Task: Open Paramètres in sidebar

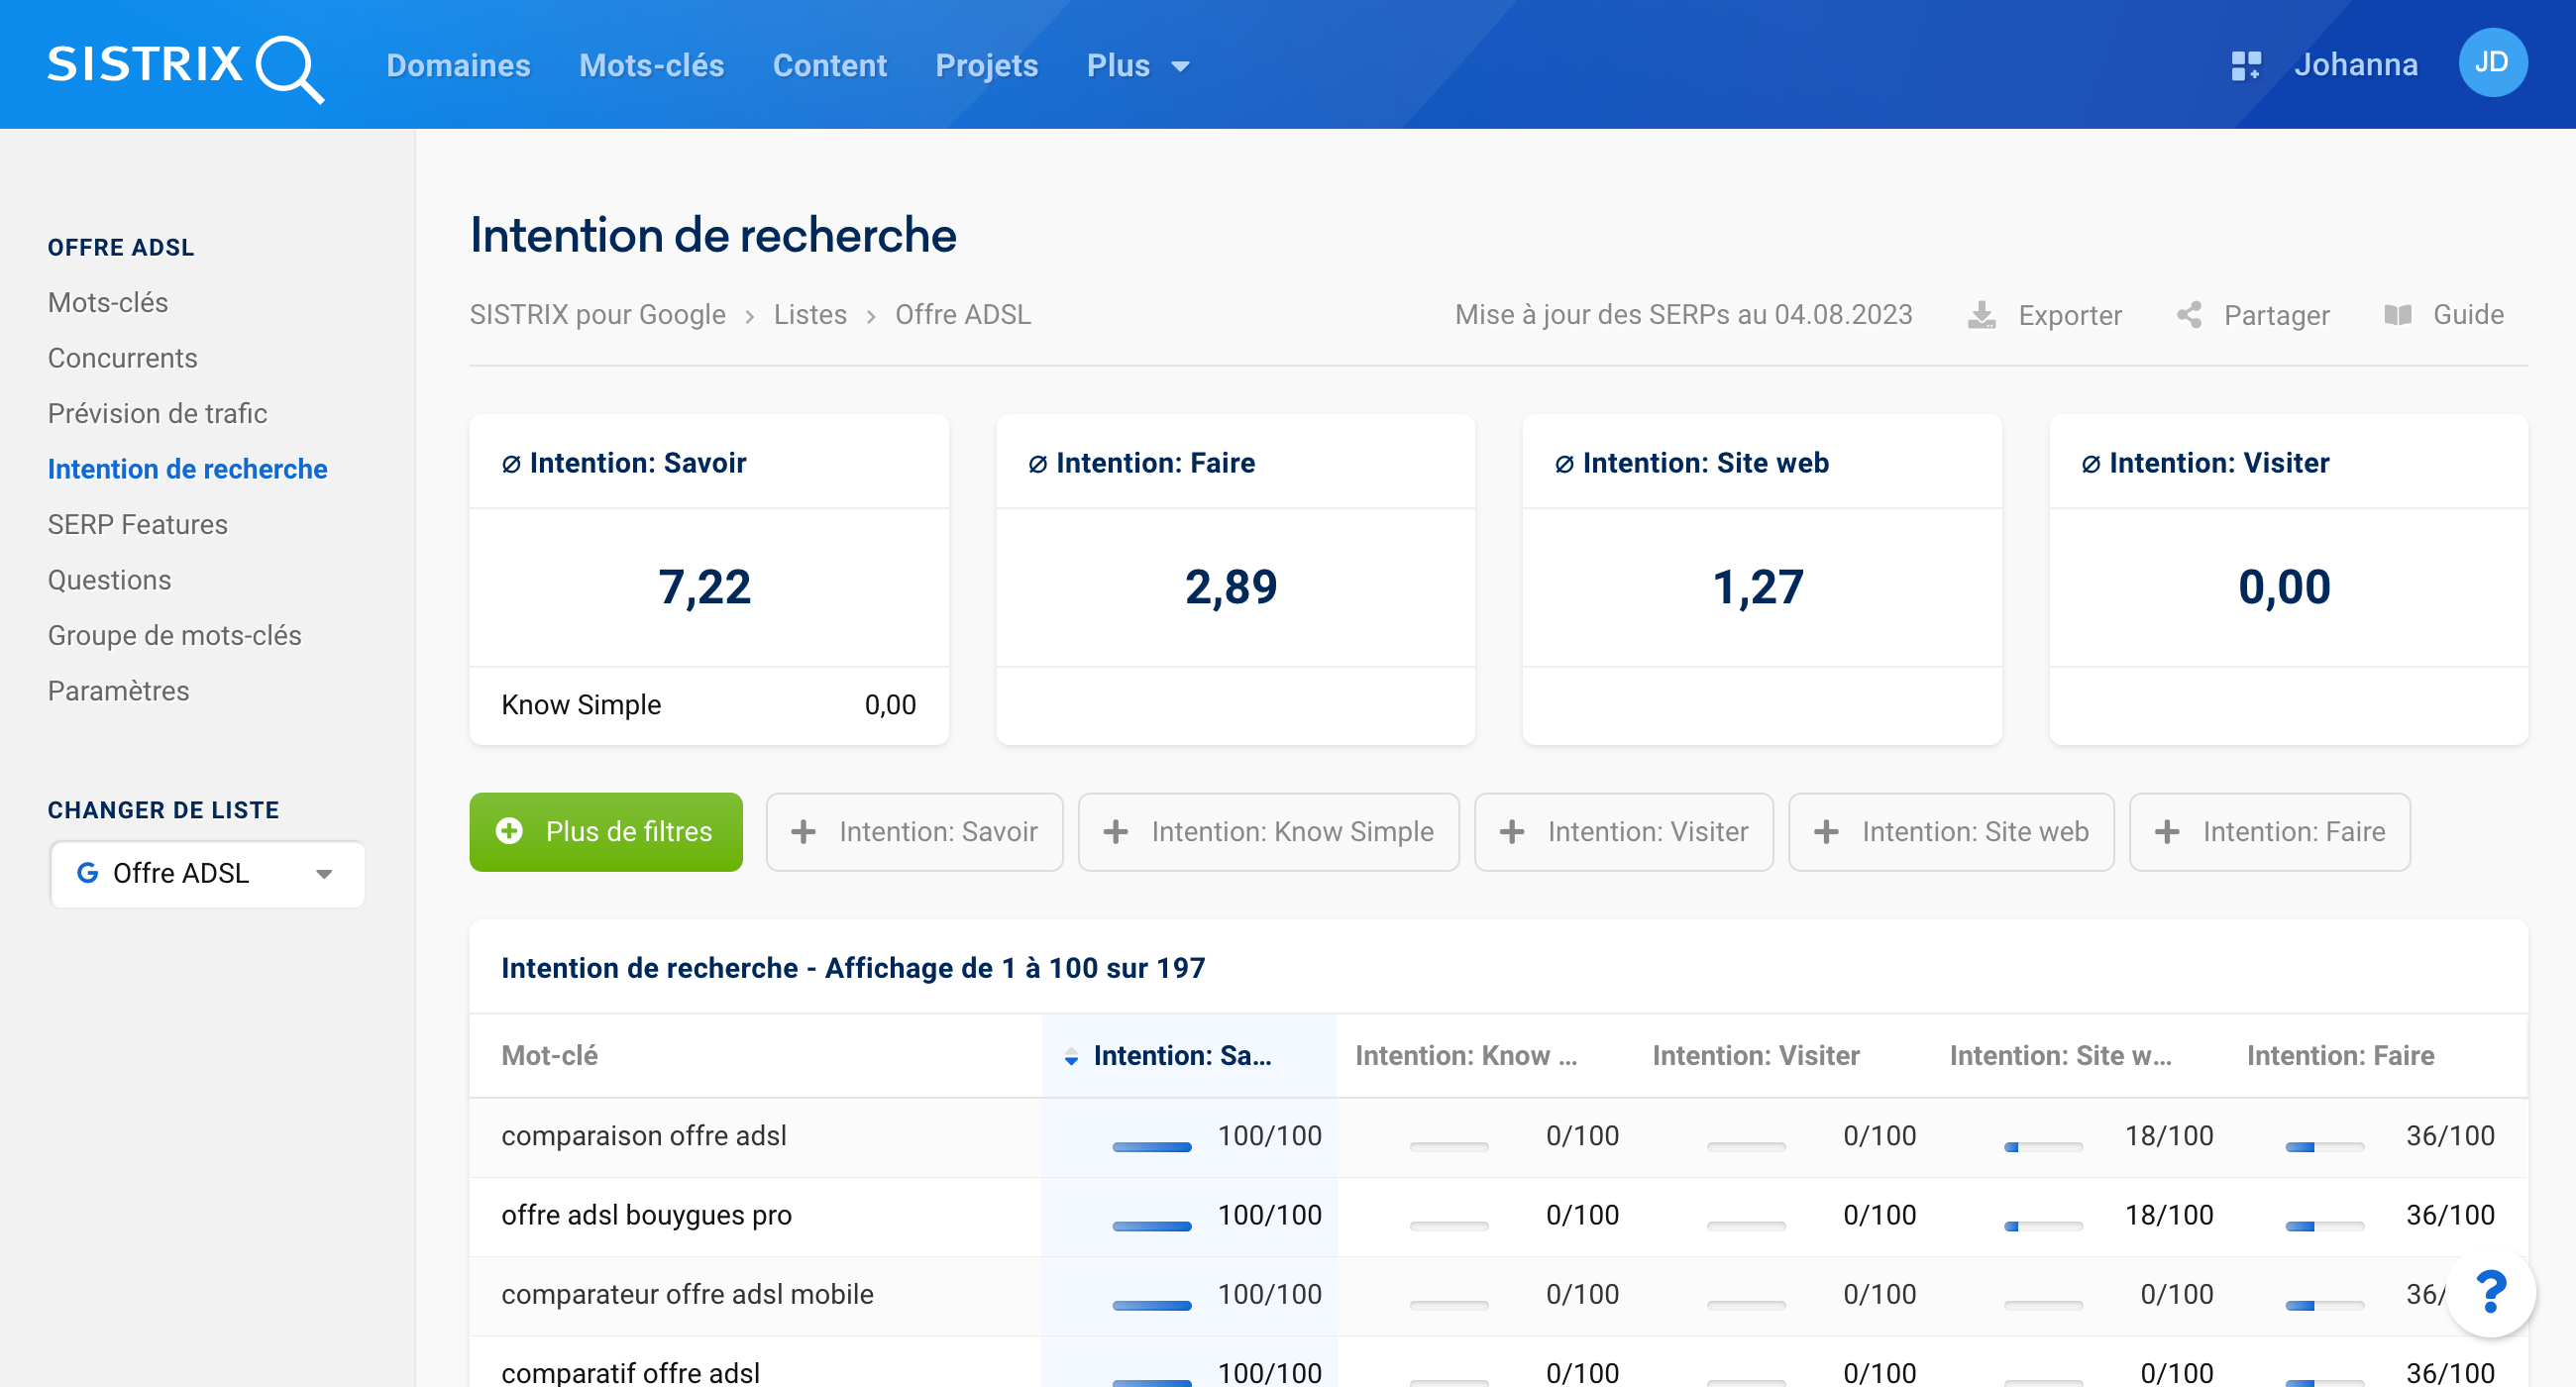Action: 118,691
